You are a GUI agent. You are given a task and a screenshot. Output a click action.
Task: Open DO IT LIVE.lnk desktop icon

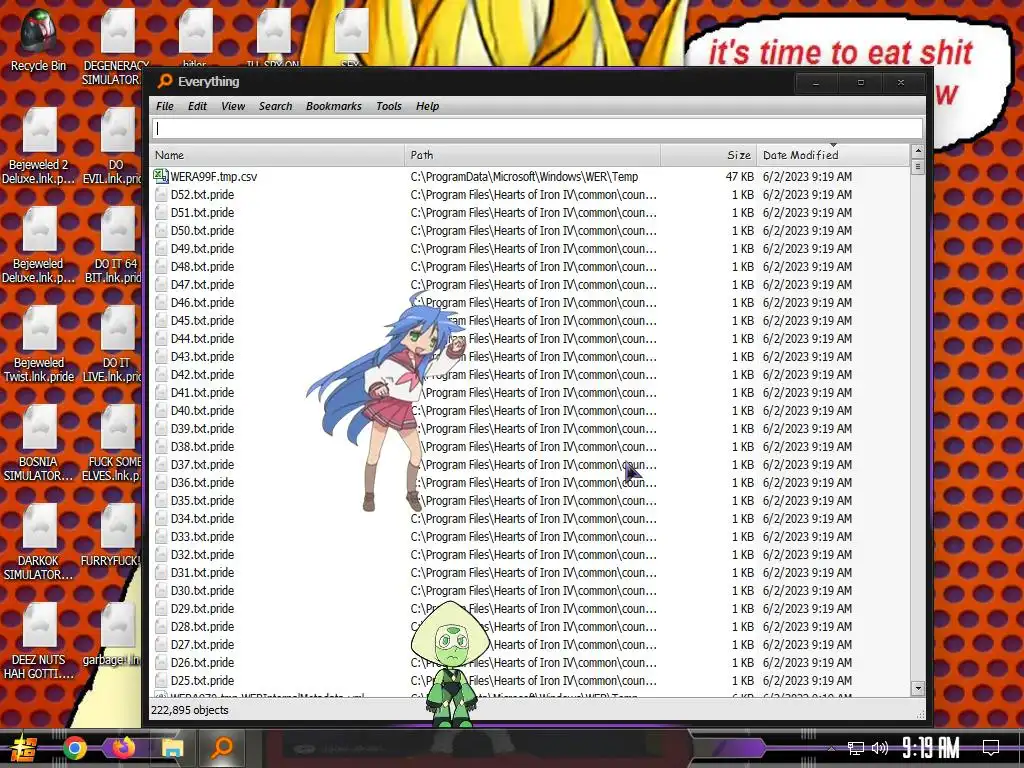click(115, 344)
